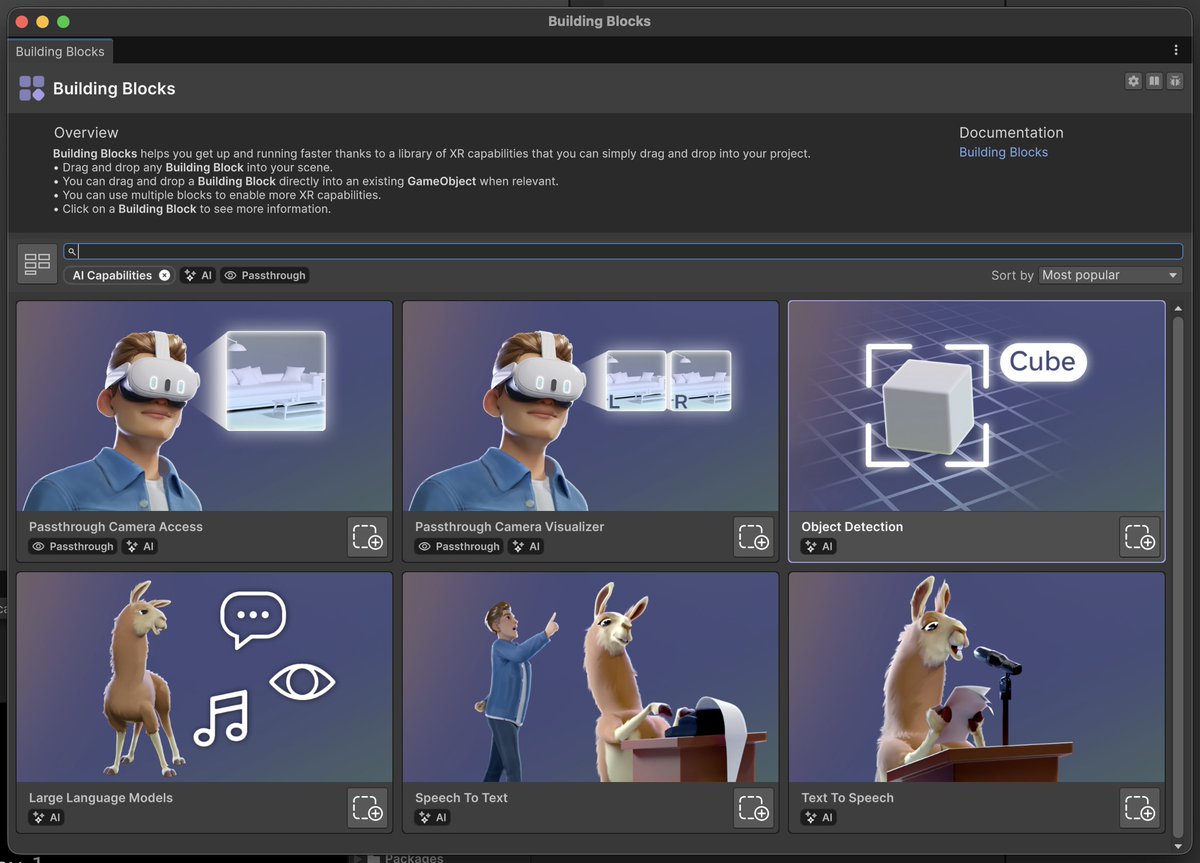The width and height of the screenshot is (1200, 863).
Task: Click in the block search field
Action: pos(620,252)
